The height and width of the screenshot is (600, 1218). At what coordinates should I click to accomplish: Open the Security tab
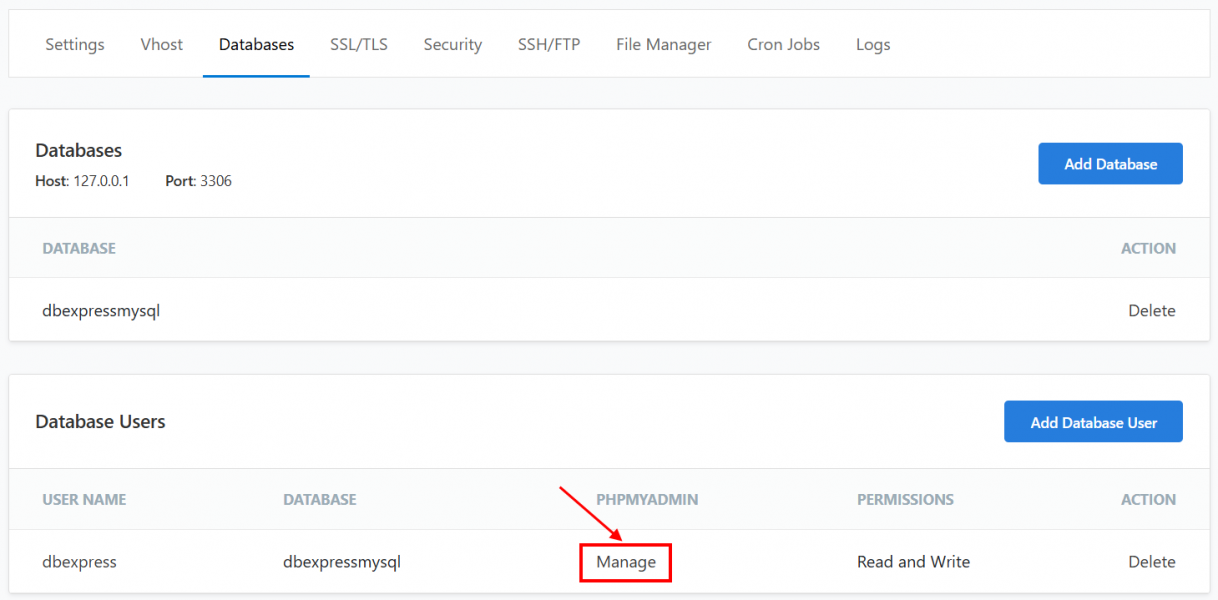[452, 45]
